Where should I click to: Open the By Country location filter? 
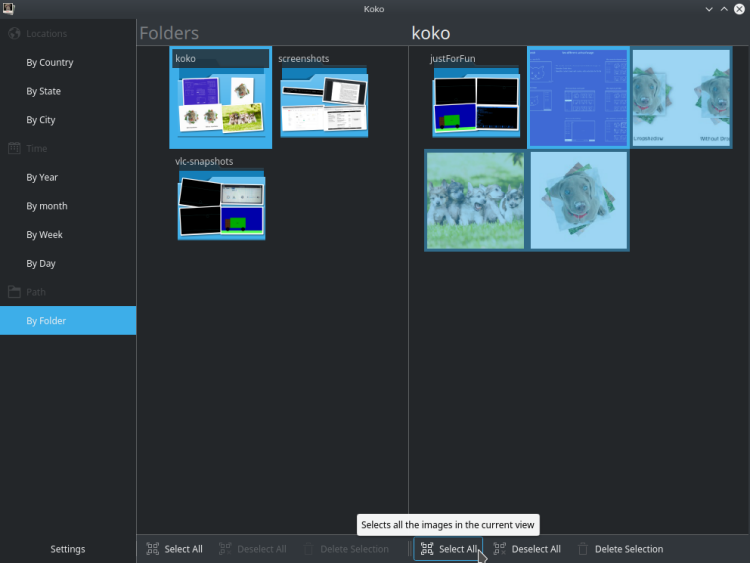click(68, 63)
